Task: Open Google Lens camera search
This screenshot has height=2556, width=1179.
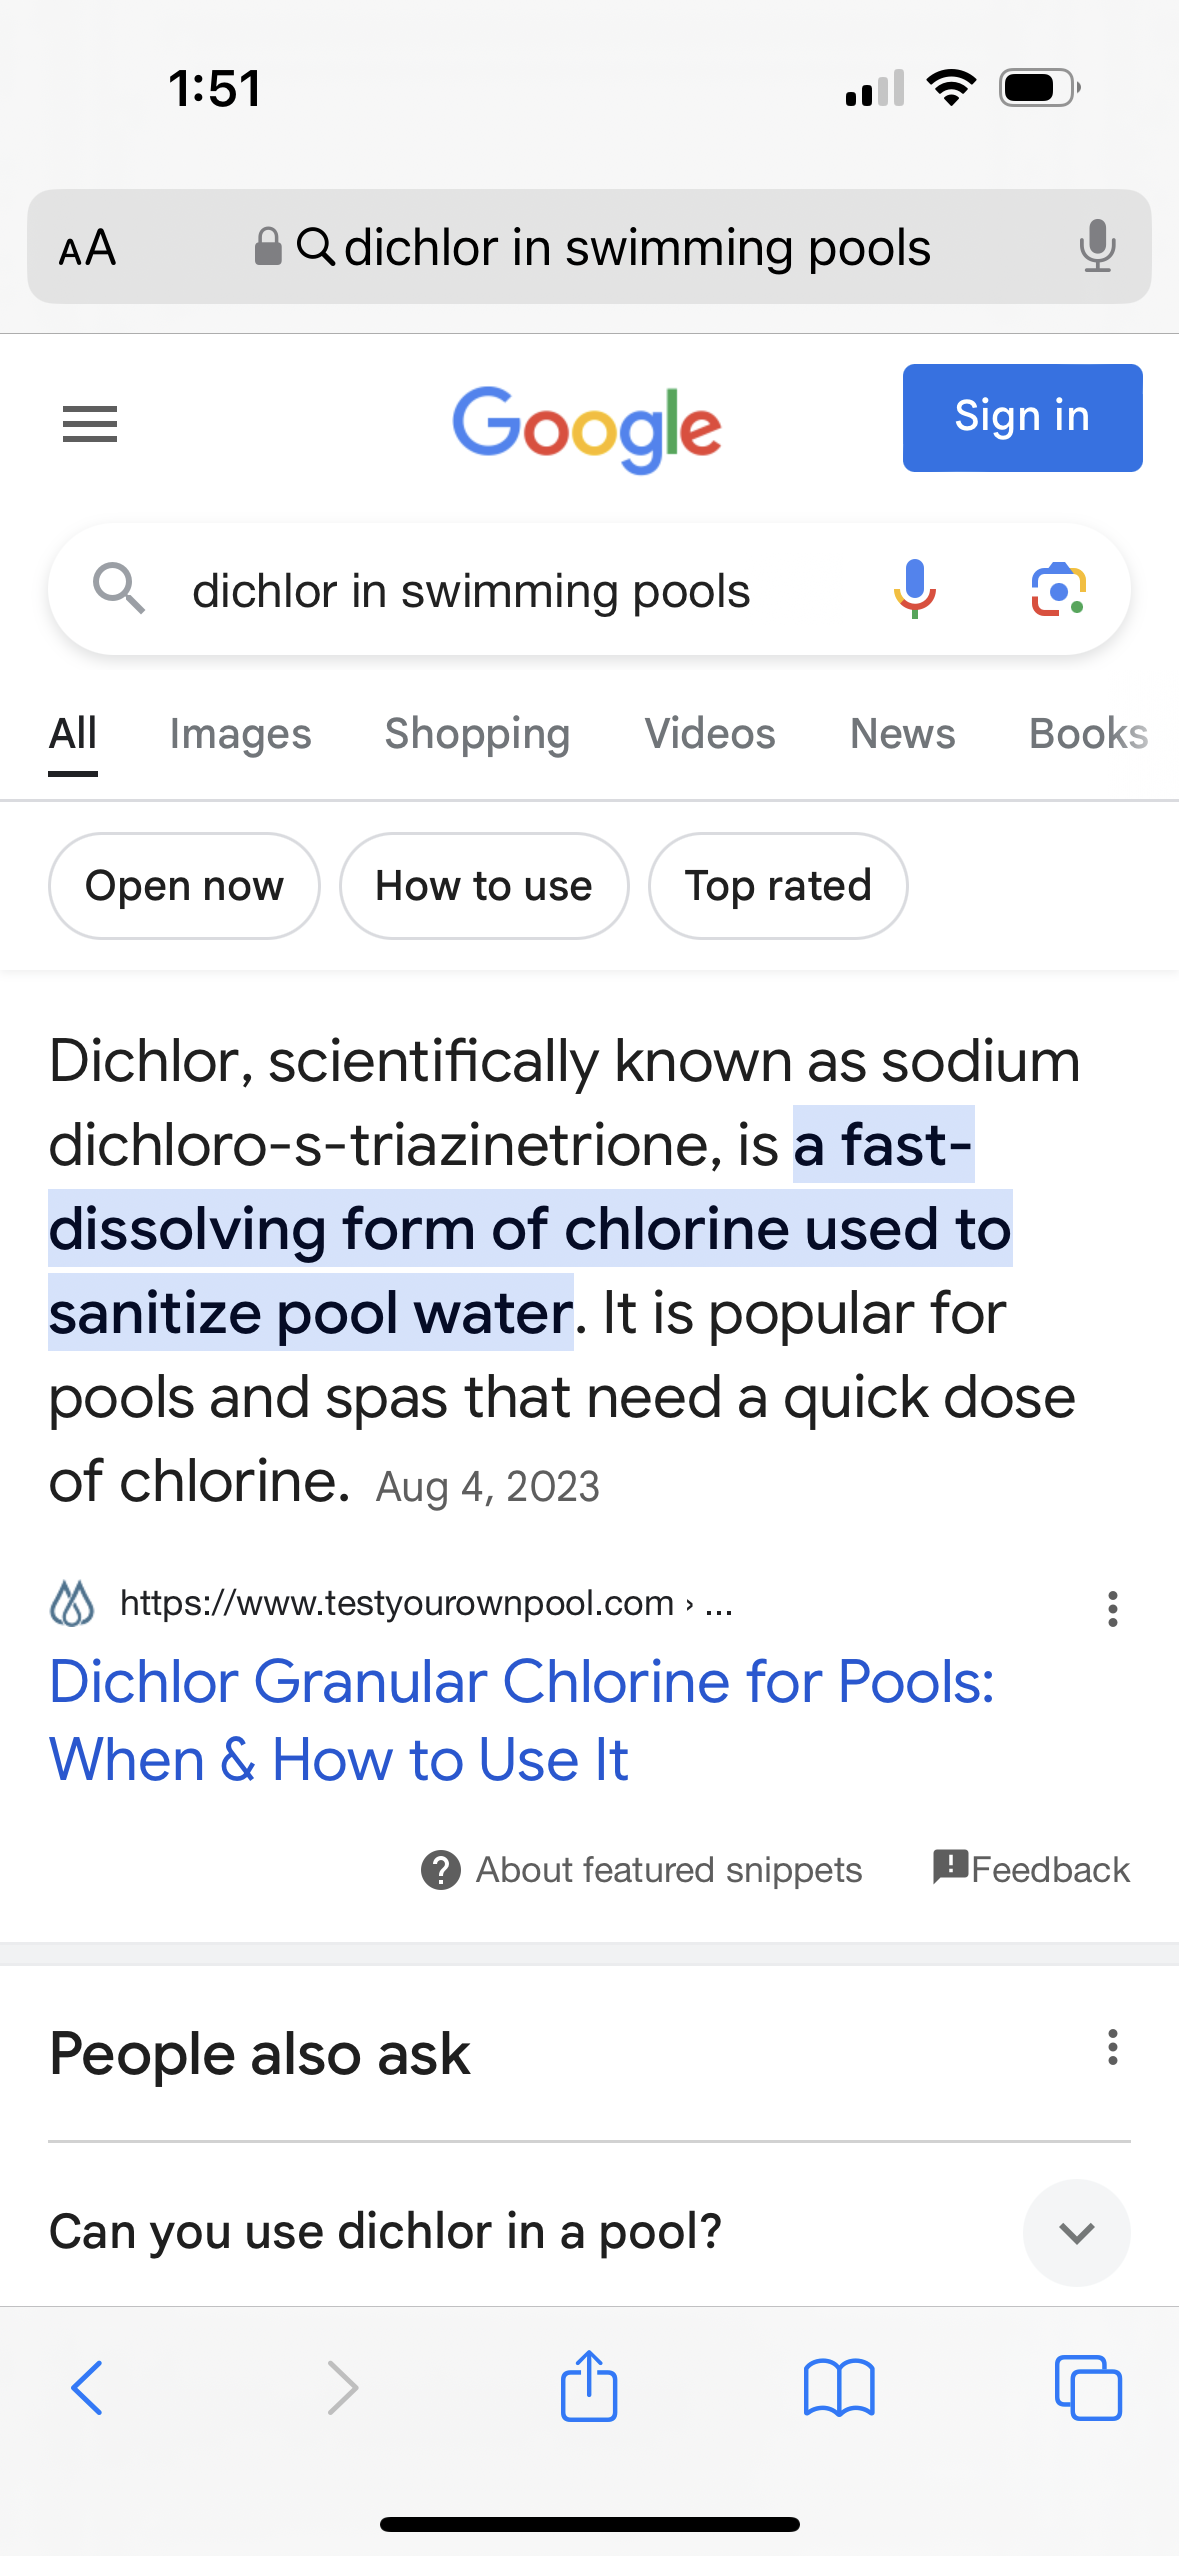Action: click(1058, 589)
